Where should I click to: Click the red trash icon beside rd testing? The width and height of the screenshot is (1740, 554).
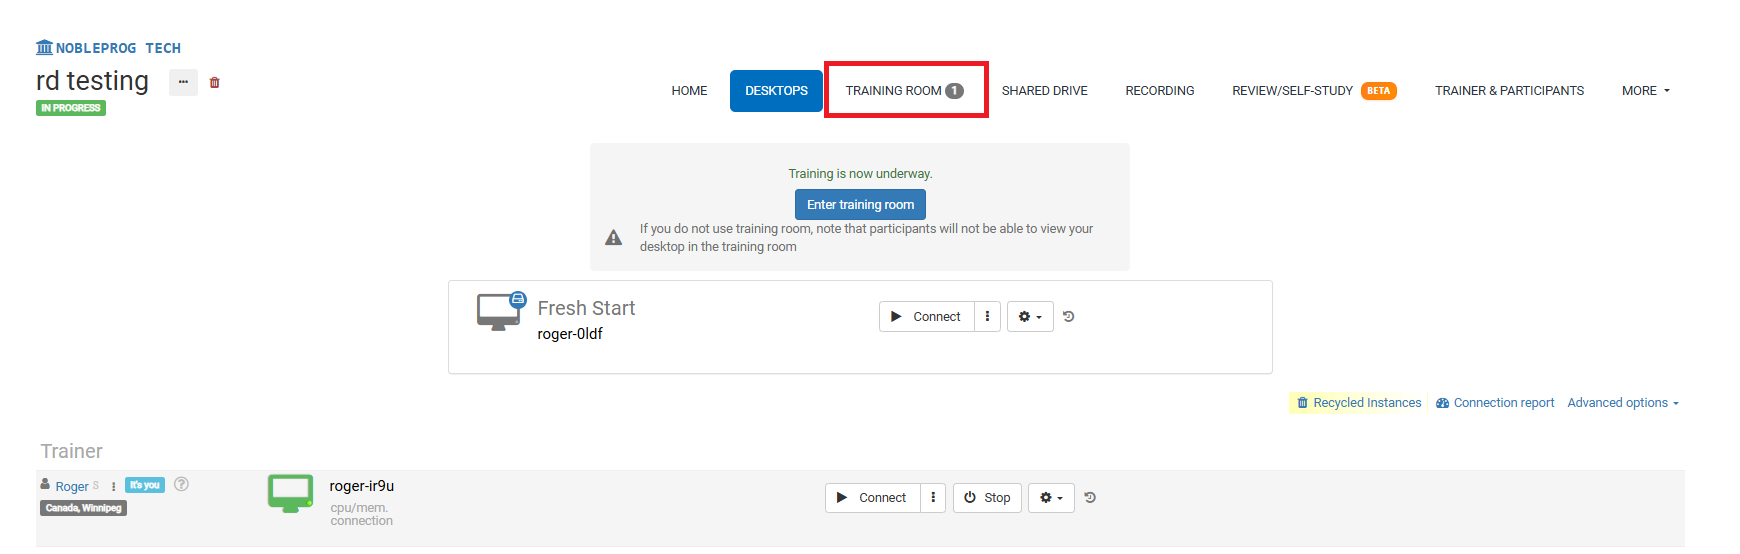[x=214, y=83]
